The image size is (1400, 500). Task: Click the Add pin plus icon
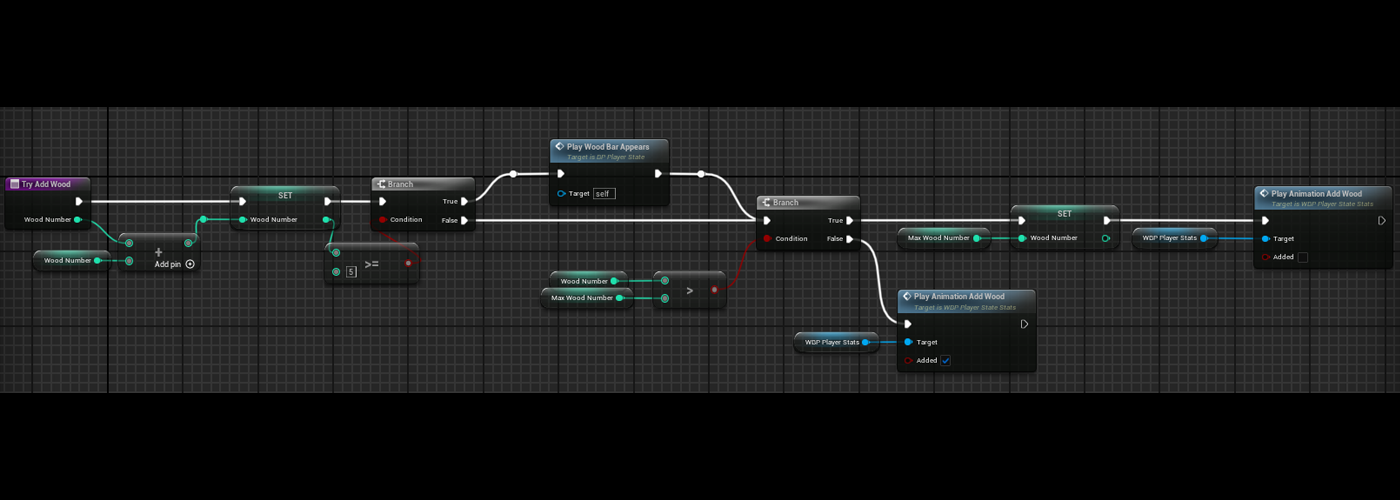pos(190,264)
